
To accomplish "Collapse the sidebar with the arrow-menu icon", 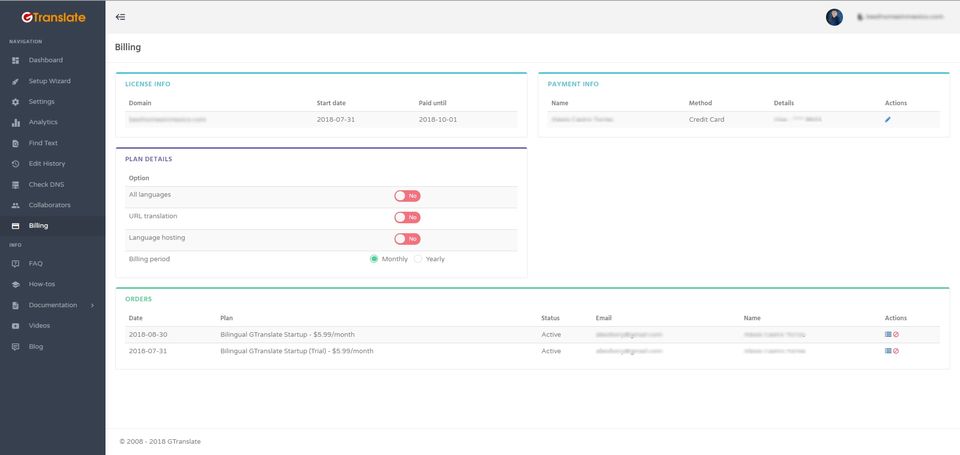I will [120, 17].
